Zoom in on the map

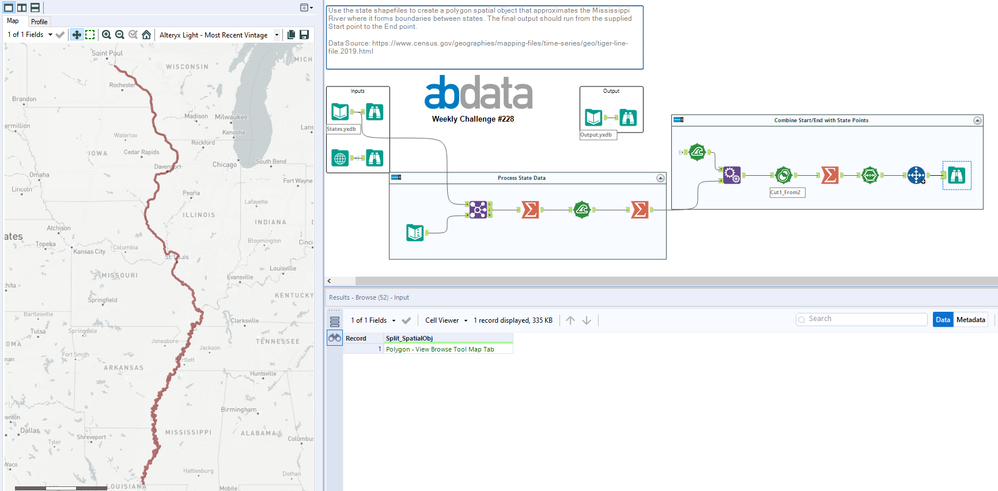106,34
